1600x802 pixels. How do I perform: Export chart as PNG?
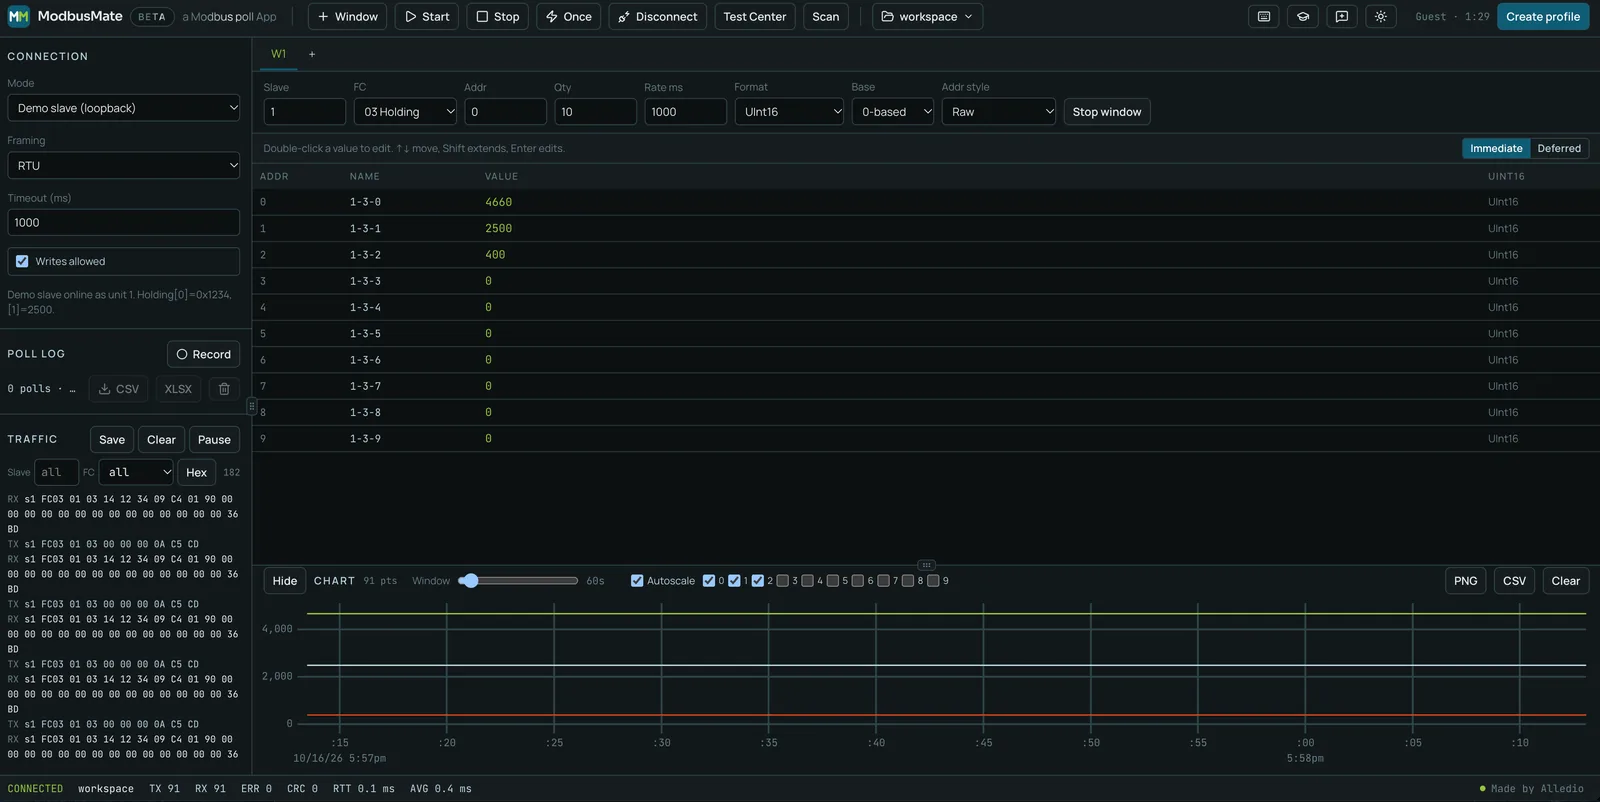coord(1466,581)
